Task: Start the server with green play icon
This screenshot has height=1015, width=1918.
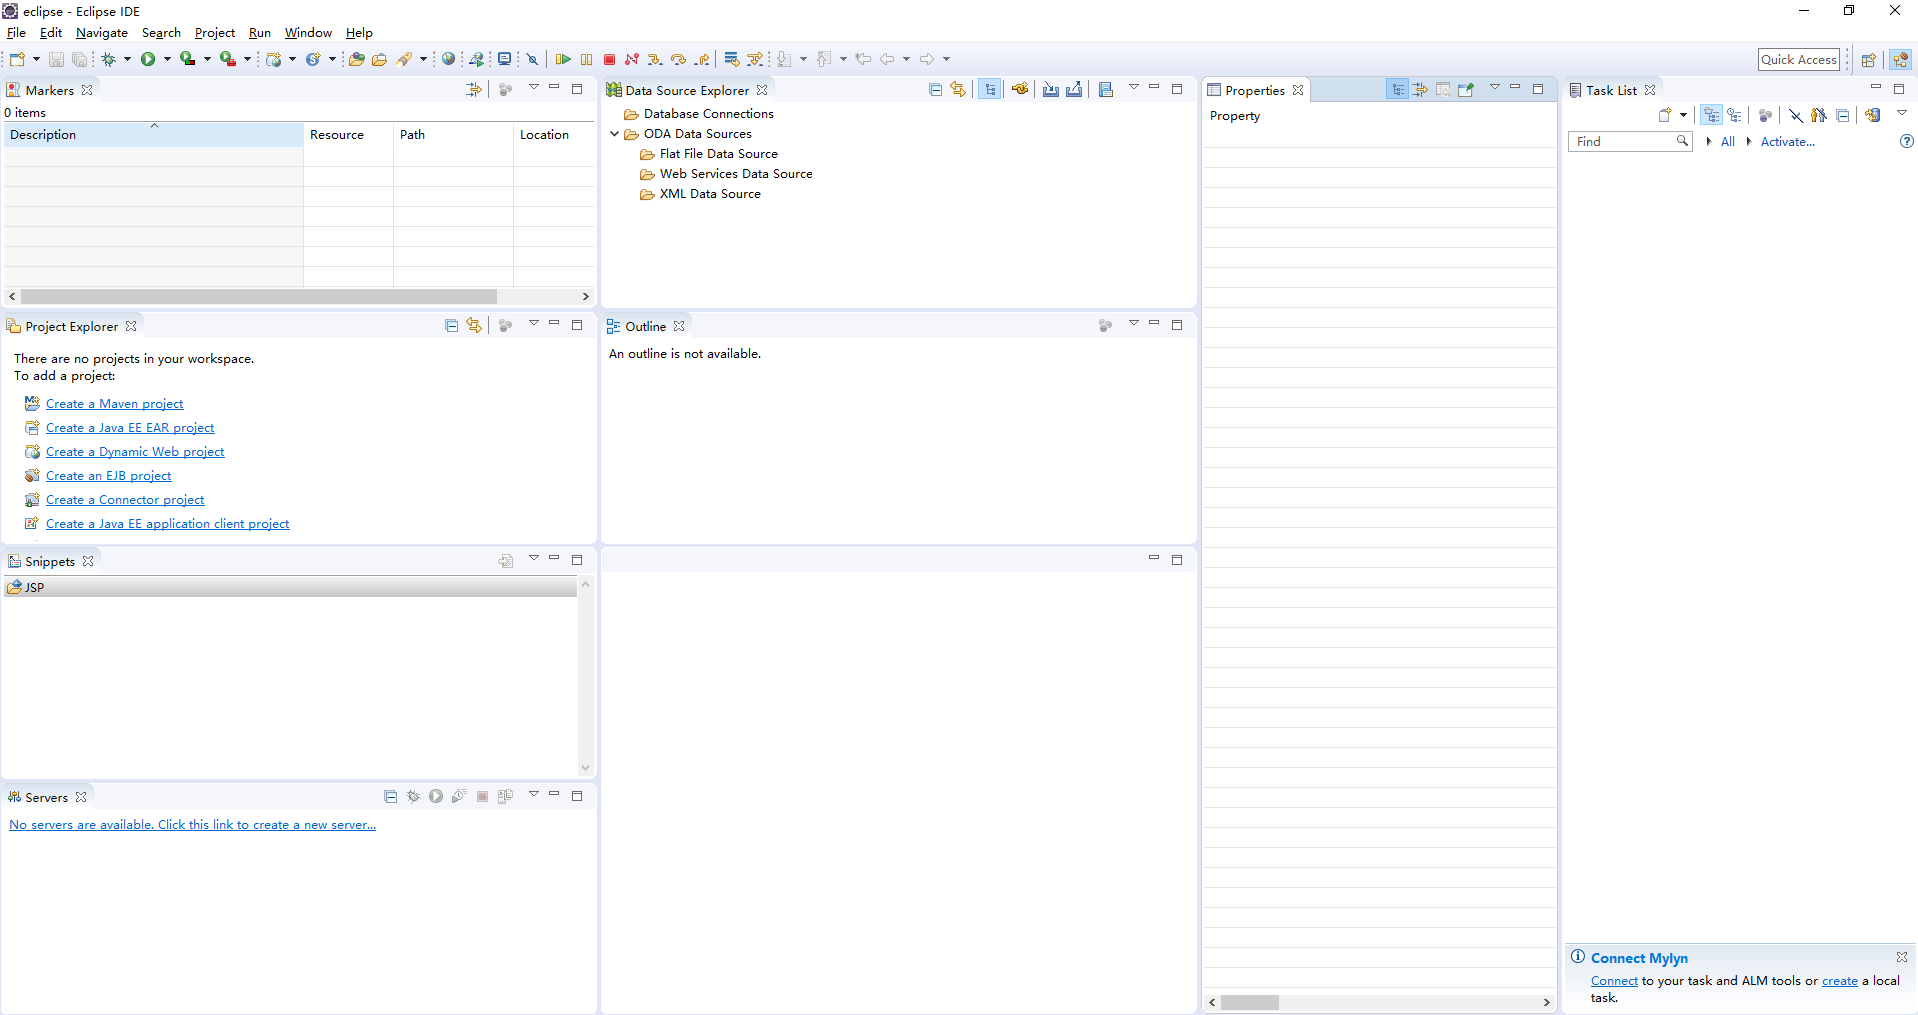Action: point(436,797)
